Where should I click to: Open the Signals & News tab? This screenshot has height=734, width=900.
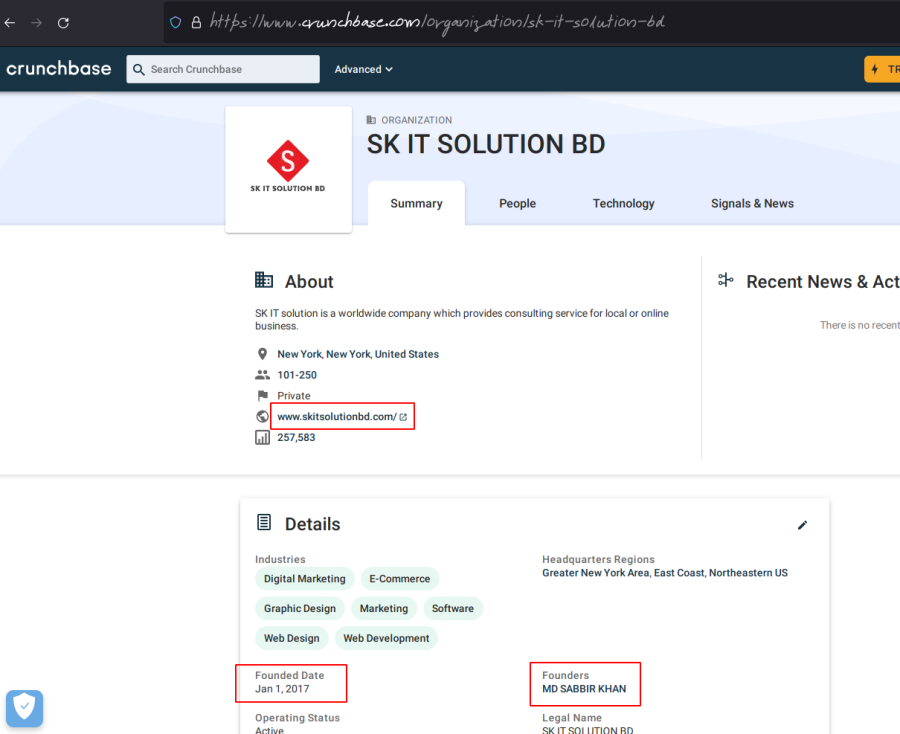click(x=752, y=203)
